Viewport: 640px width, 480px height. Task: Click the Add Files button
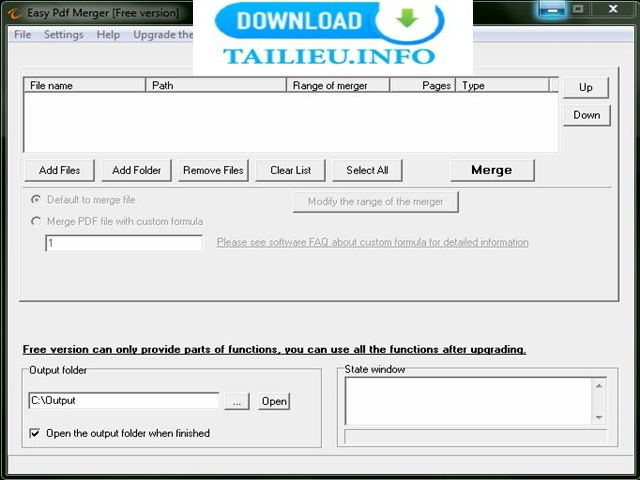pyautogui.click(x=60, y=170)
